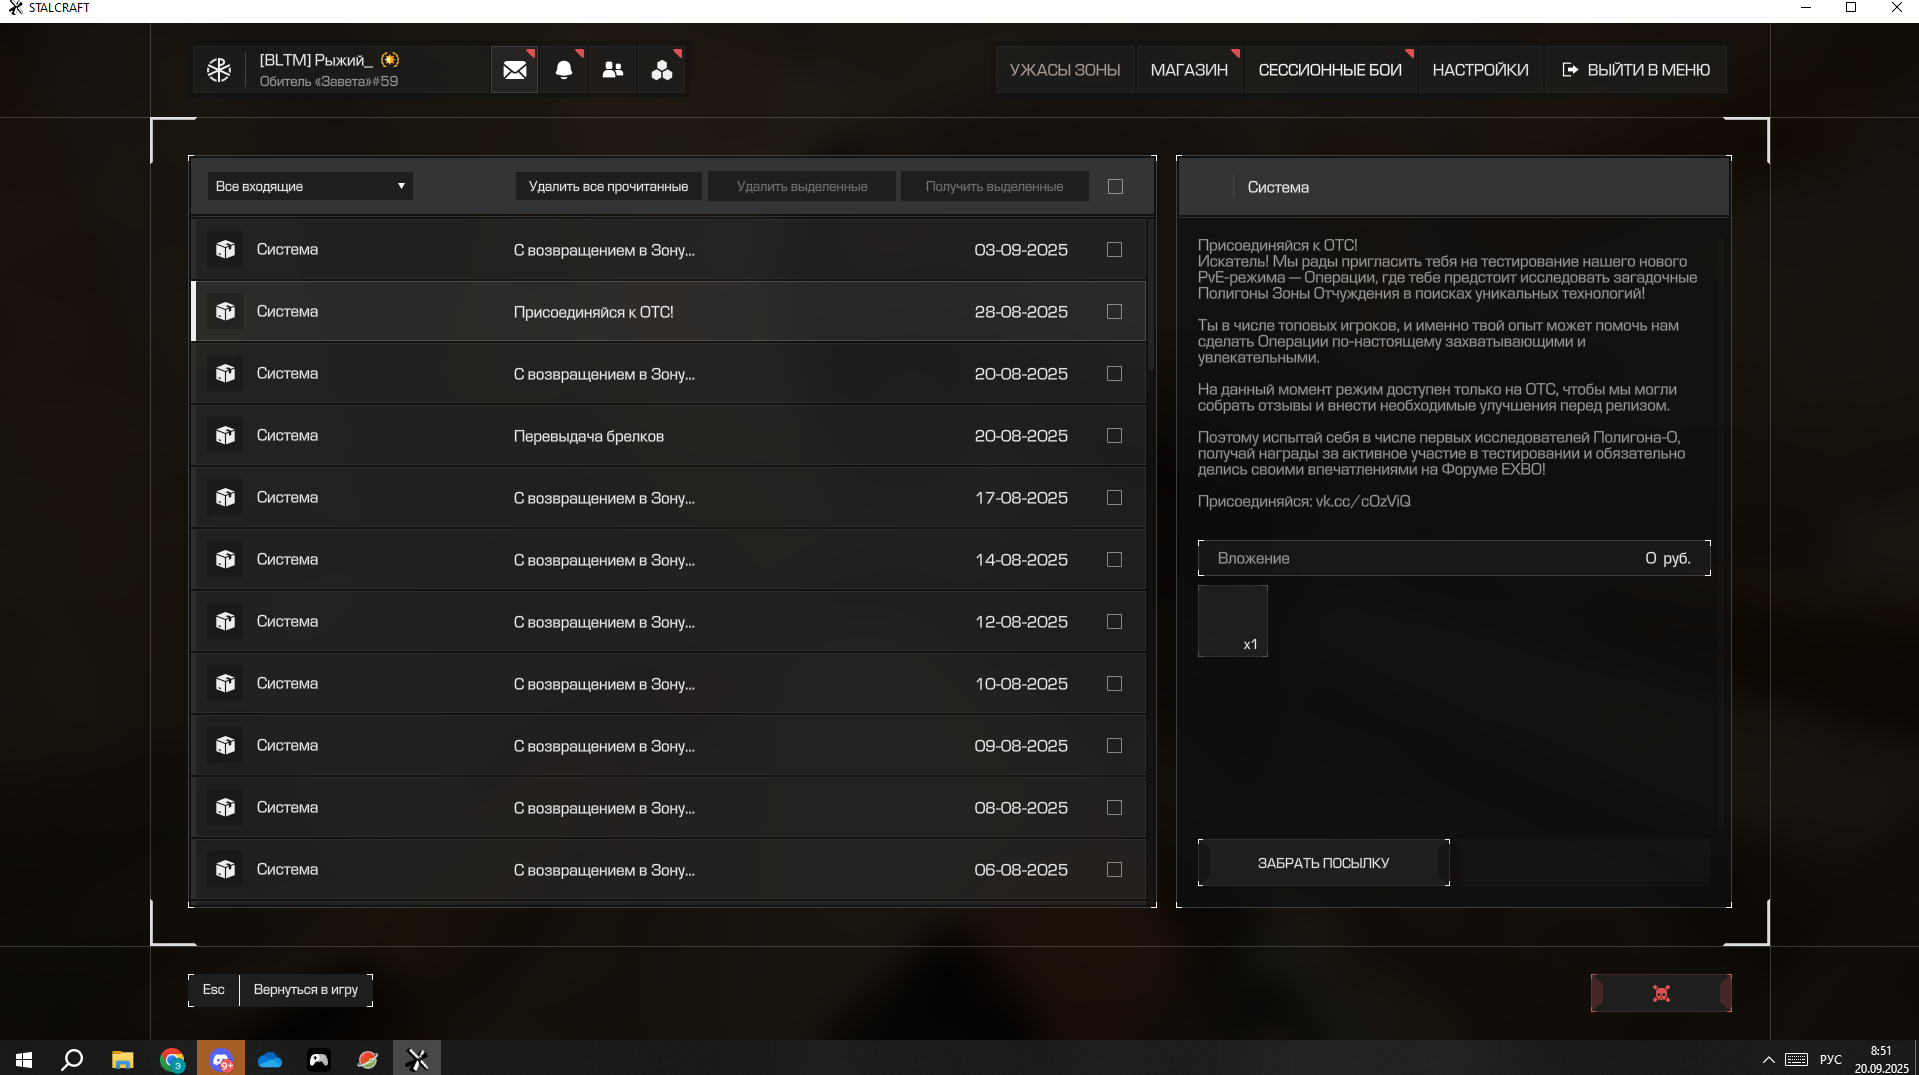The width and height of the screenshot is (1919, 1075).
Task: Open the mail envelope icon
Action: click(514, 70)
